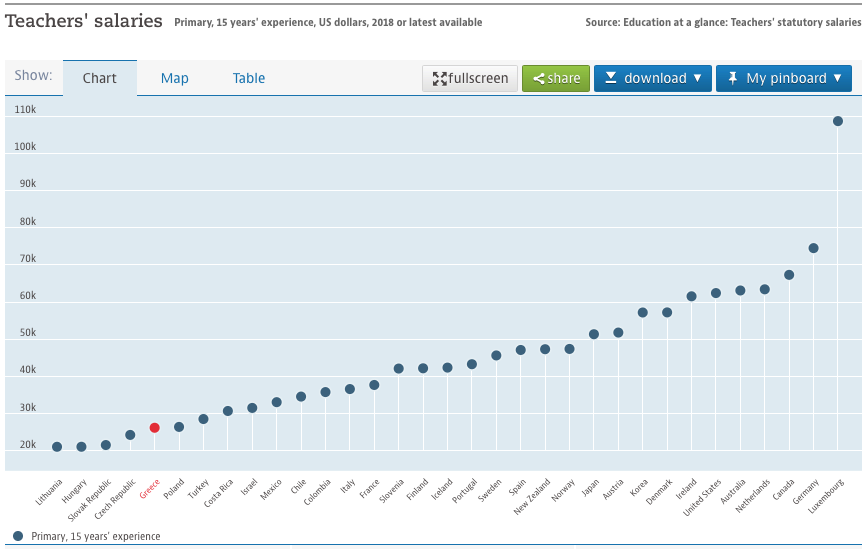Select the Japan data point
Screen dimensions: 867x549
(594, 334)
